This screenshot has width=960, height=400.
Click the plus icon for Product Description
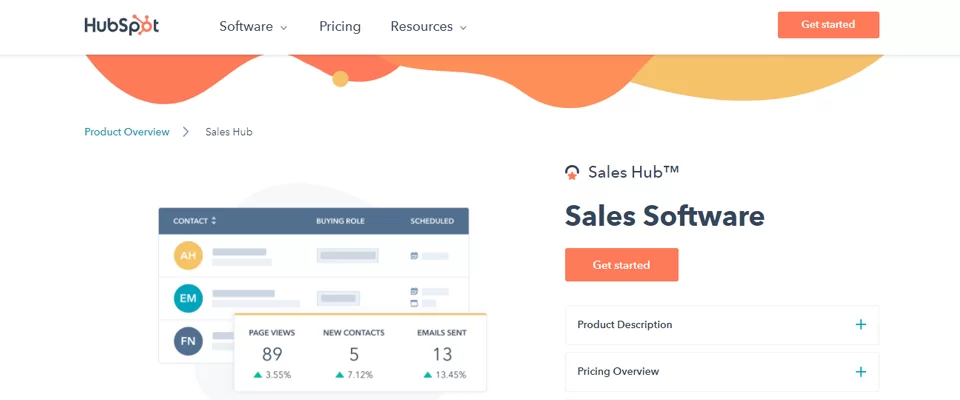(x=861, y=325)
